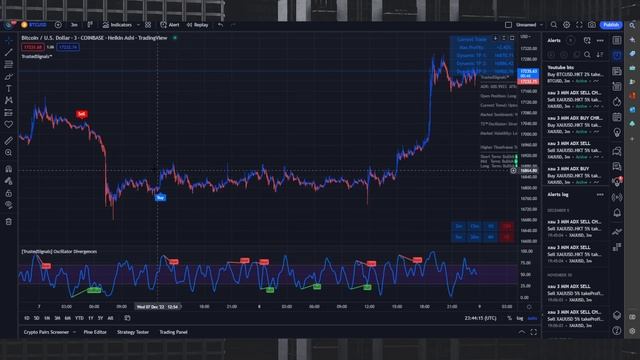
Task: Create a new alert in Alerts panel
Action: (587, 40)
